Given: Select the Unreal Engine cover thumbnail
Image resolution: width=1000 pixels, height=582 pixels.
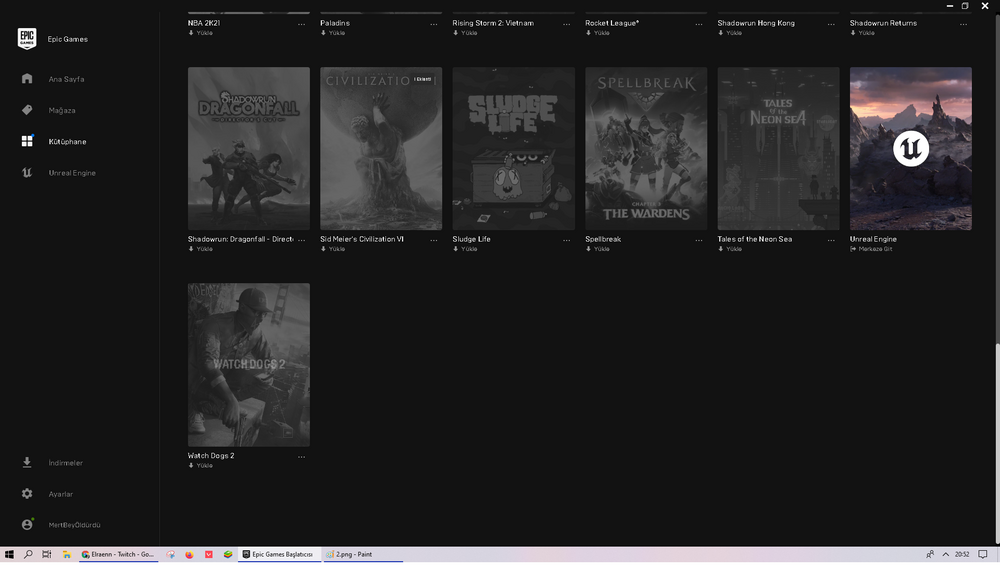Looking at the screenshot, I should click(x=911, y=149).
